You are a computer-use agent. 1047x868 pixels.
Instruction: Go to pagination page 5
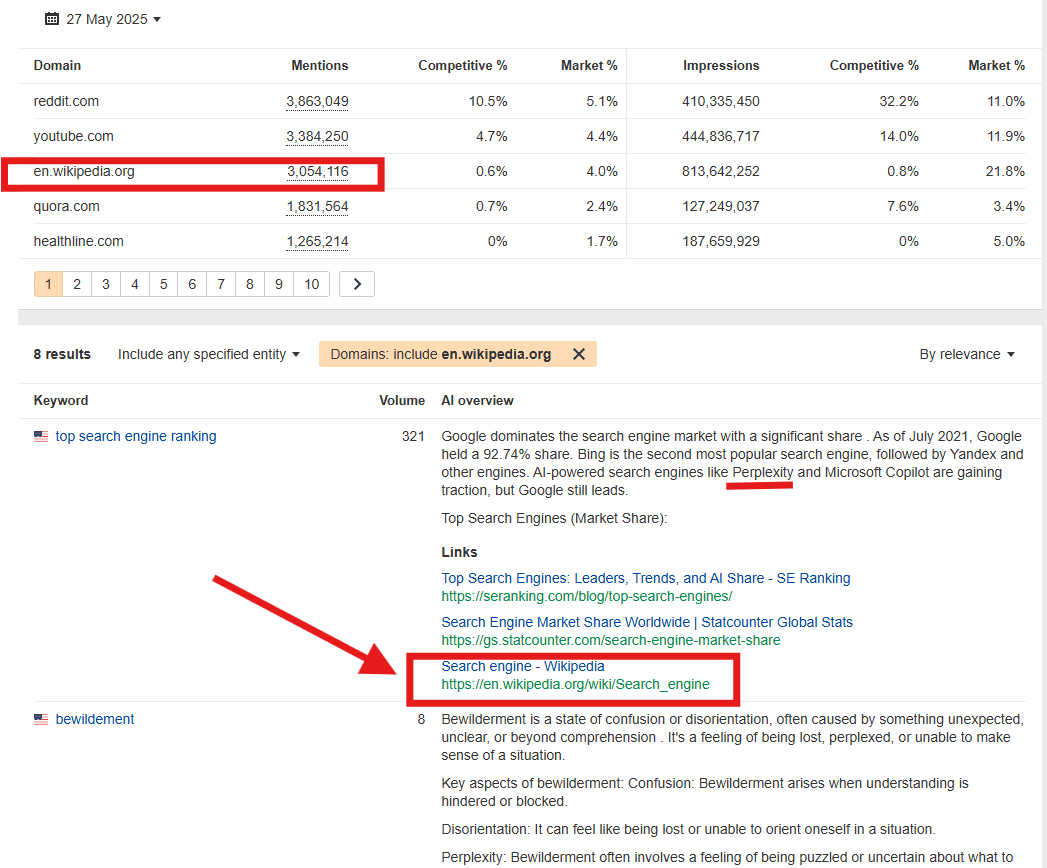coord(164,284)
